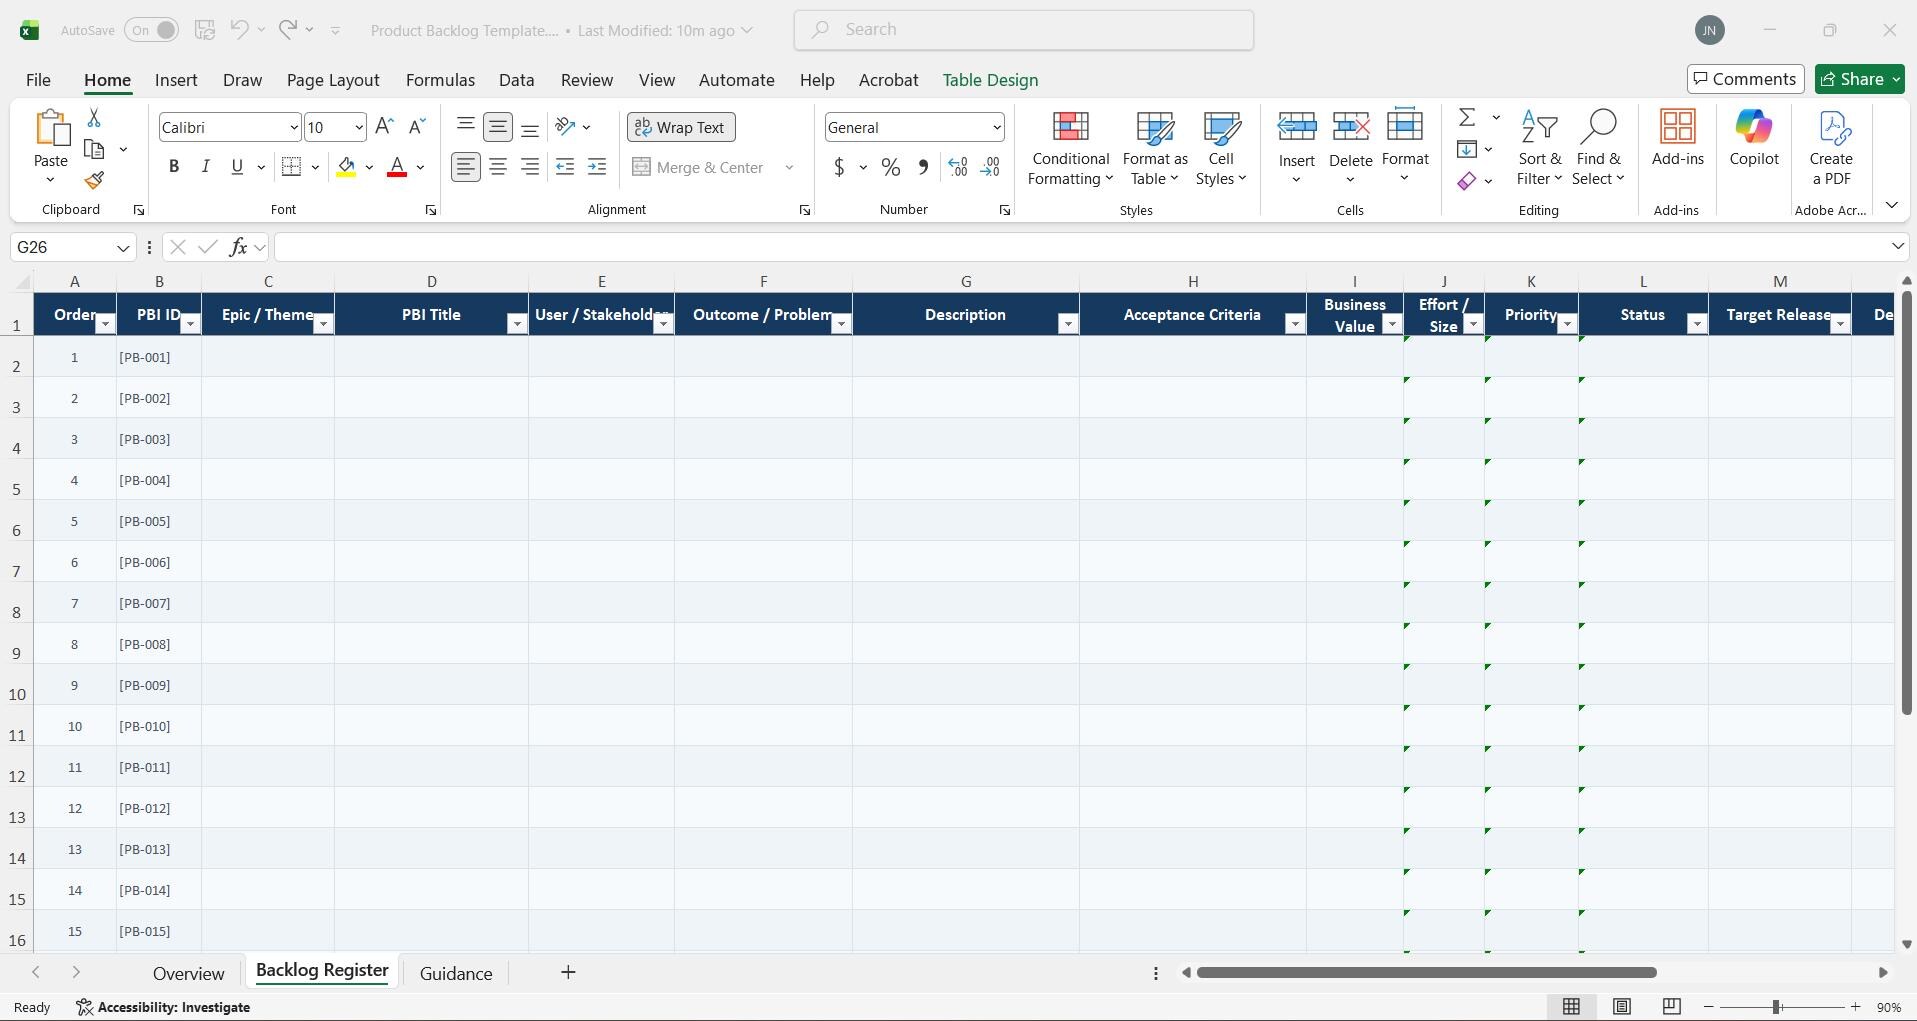Toggle the AutoSave switch
The image size is (1917, 1021).
(x=152, y=30)
